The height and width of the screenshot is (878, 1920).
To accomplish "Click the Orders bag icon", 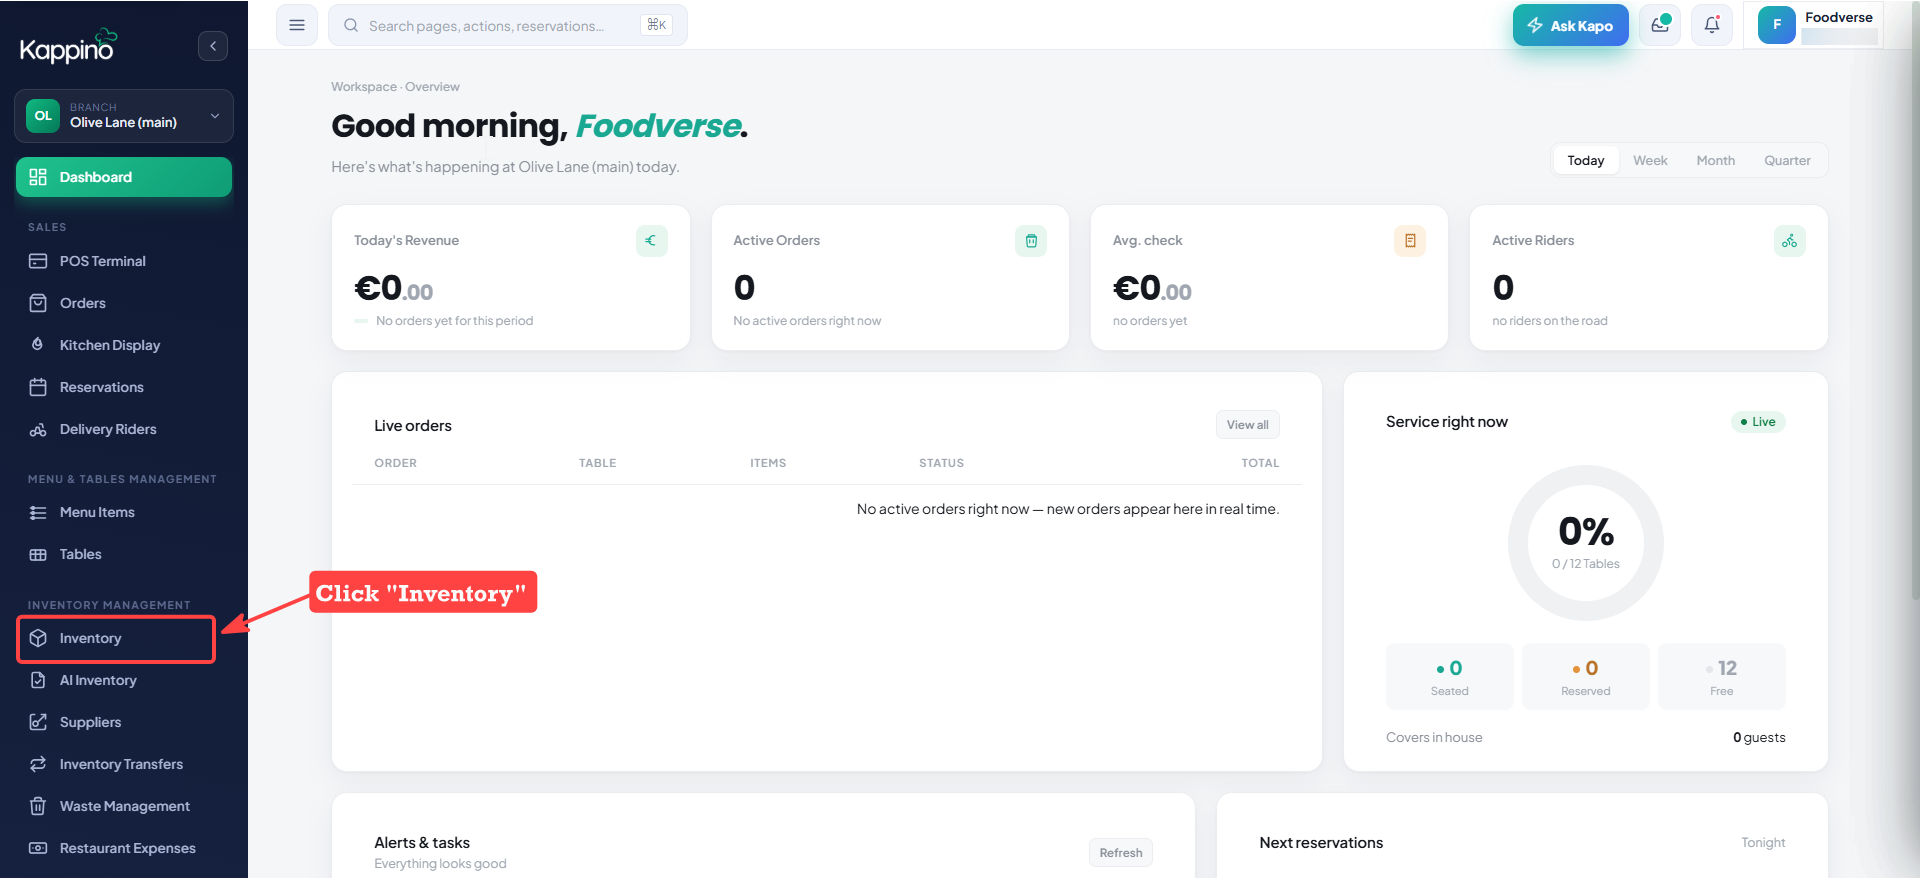I will click(x=38, y=303).
